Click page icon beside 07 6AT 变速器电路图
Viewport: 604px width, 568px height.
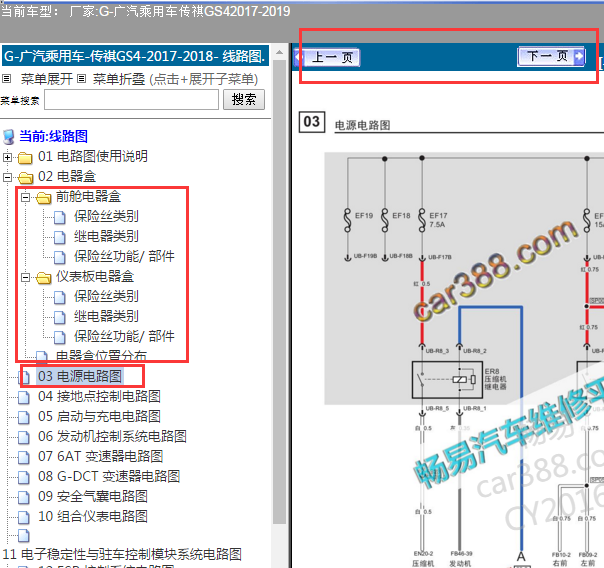(x=23, y=458)
